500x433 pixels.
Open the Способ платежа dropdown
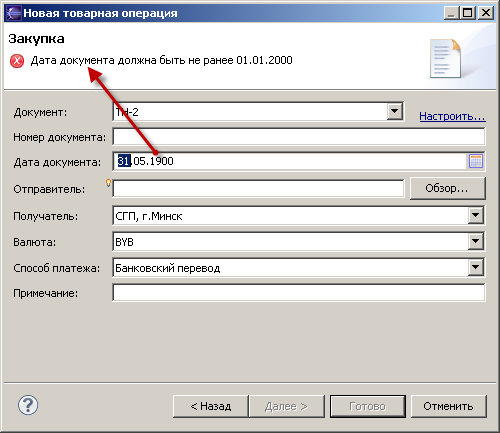point(476,267)
